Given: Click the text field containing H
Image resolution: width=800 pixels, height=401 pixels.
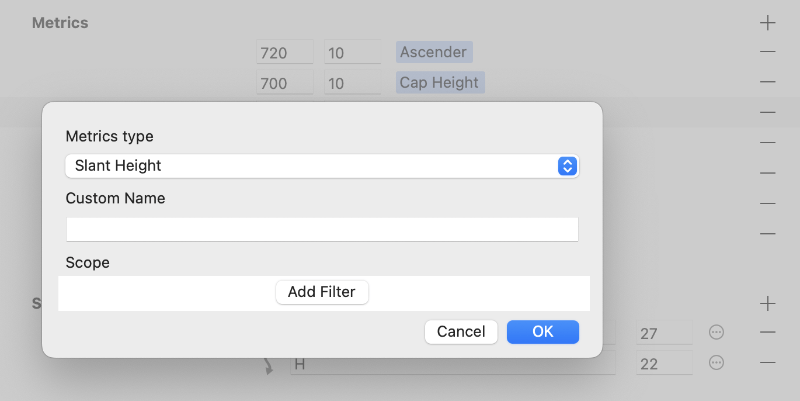Looking at the screenshot, I should click(x=452, y=364).
